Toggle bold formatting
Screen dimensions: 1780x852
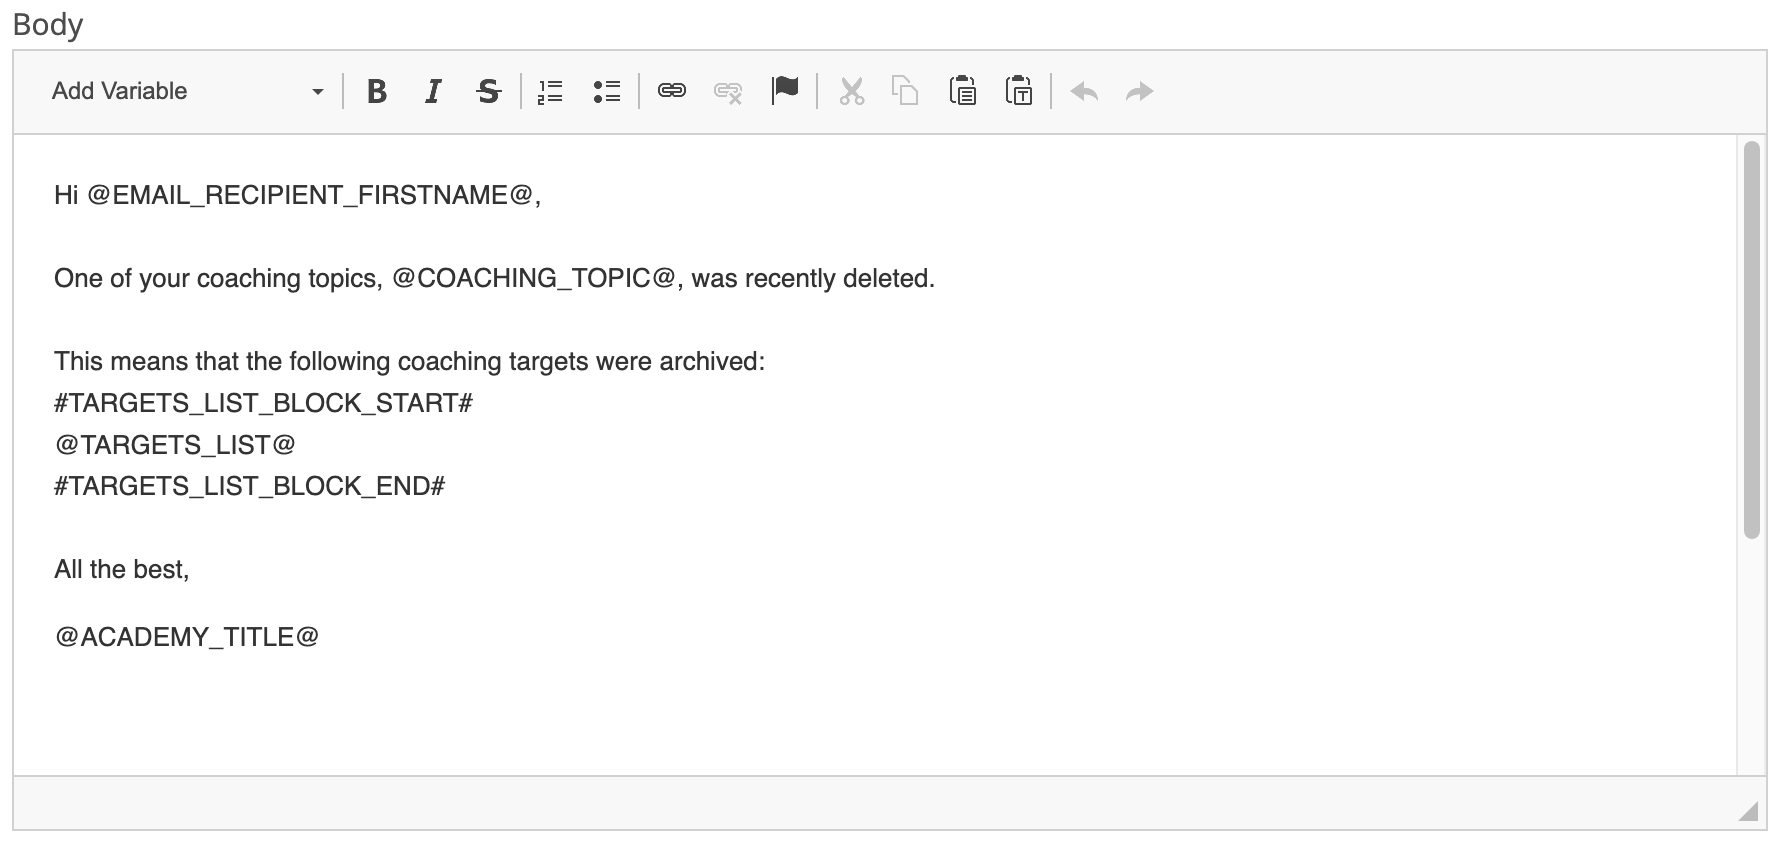tap(377, 92)
